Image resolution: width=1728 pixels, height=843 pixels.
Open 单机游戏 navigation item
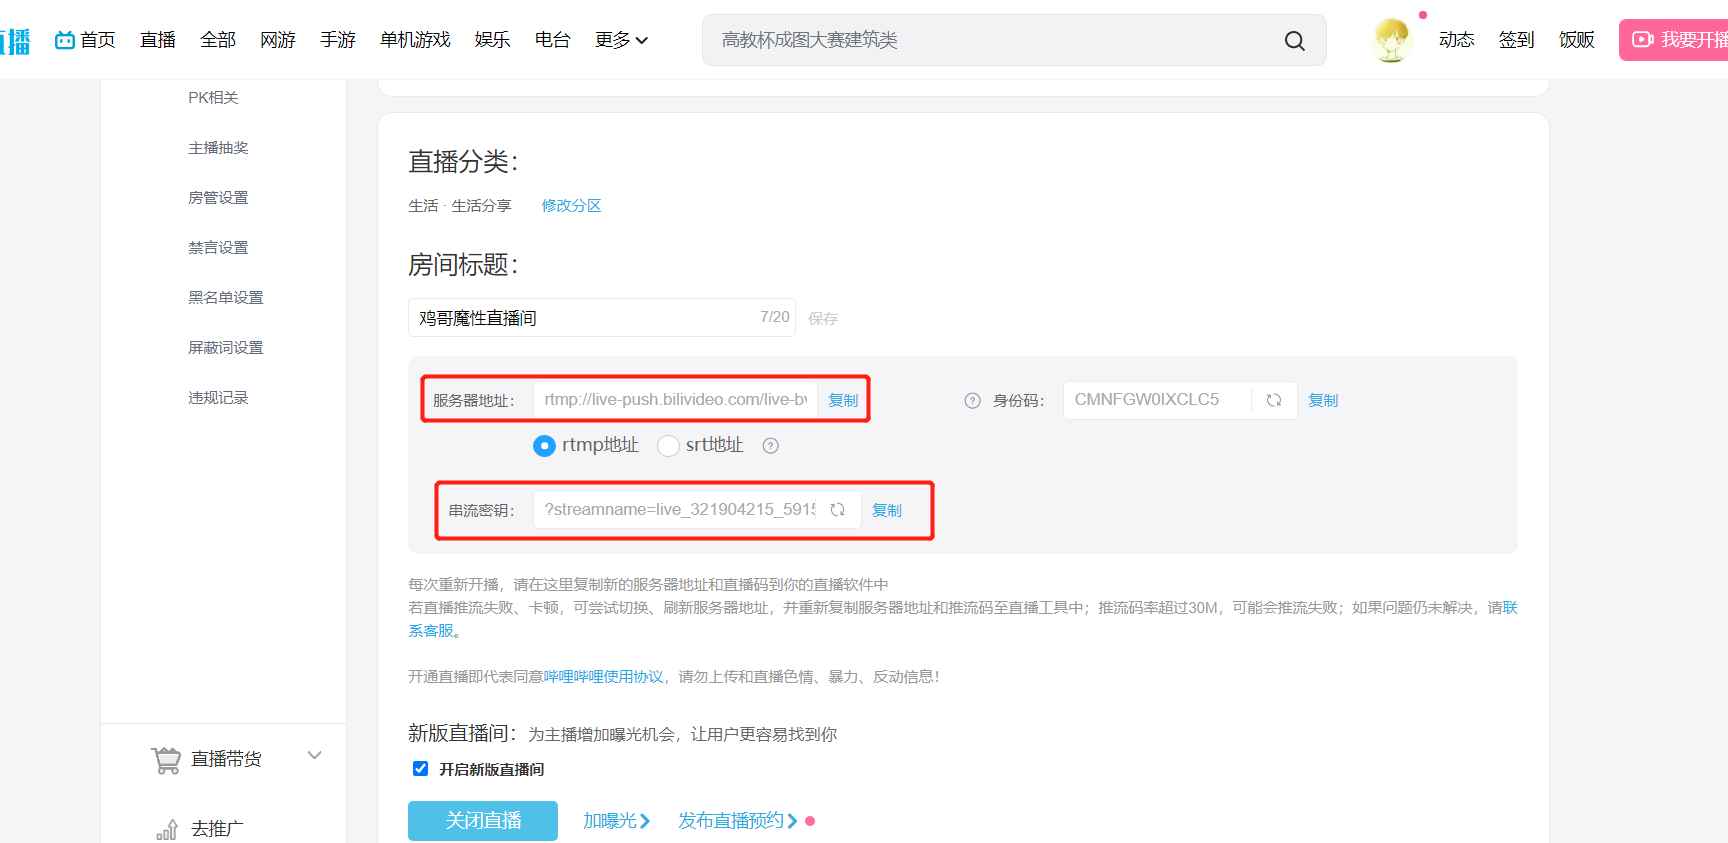pyautogui.click(x=415, y=40)
